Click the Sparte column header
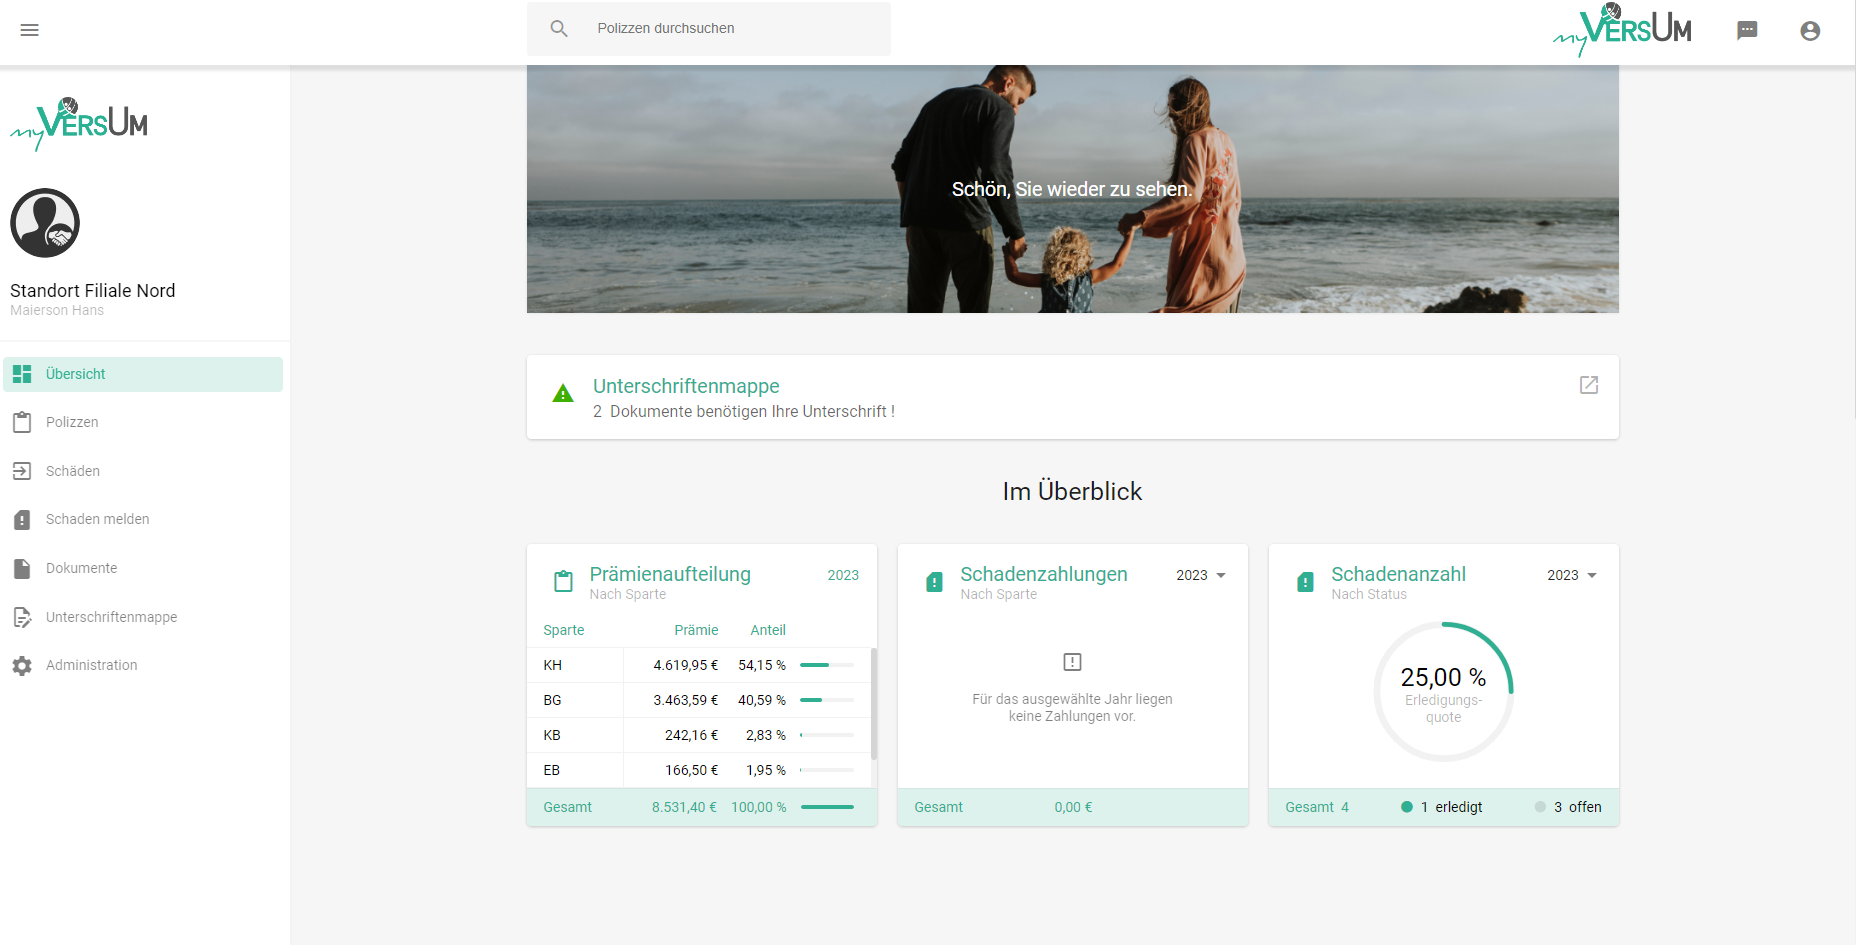The width and height of the screenshot is (1856, 945). 564,630
